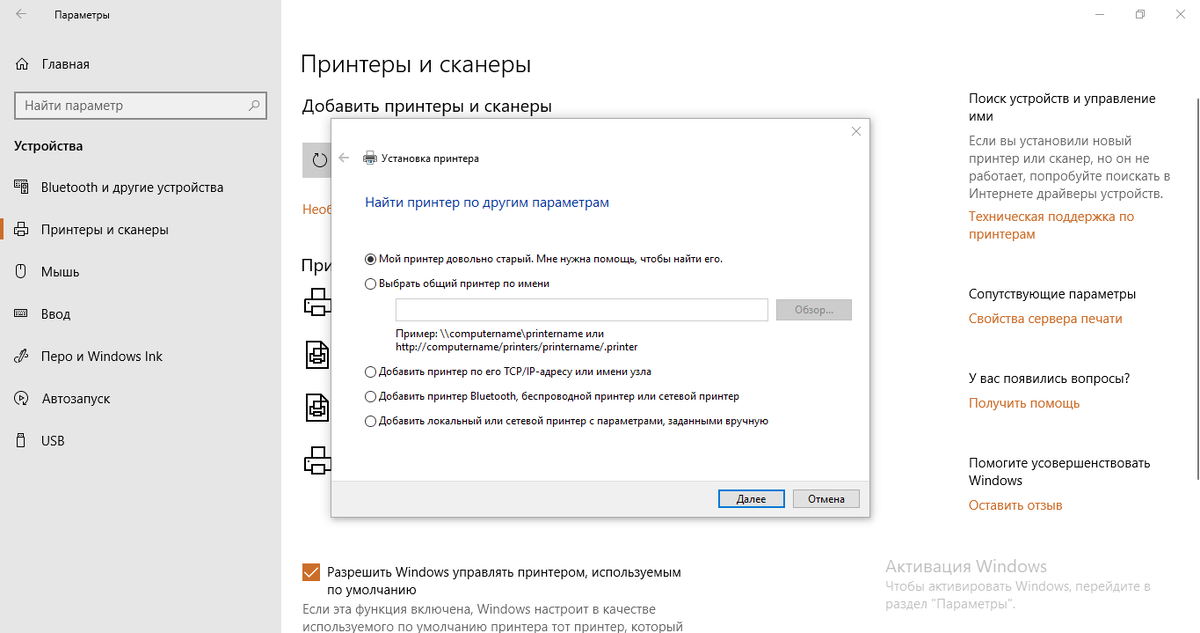1200x633 pixels.
Task: Click the dialog back arrow icon
Action: pyautogui.click(x=344, y=158)
